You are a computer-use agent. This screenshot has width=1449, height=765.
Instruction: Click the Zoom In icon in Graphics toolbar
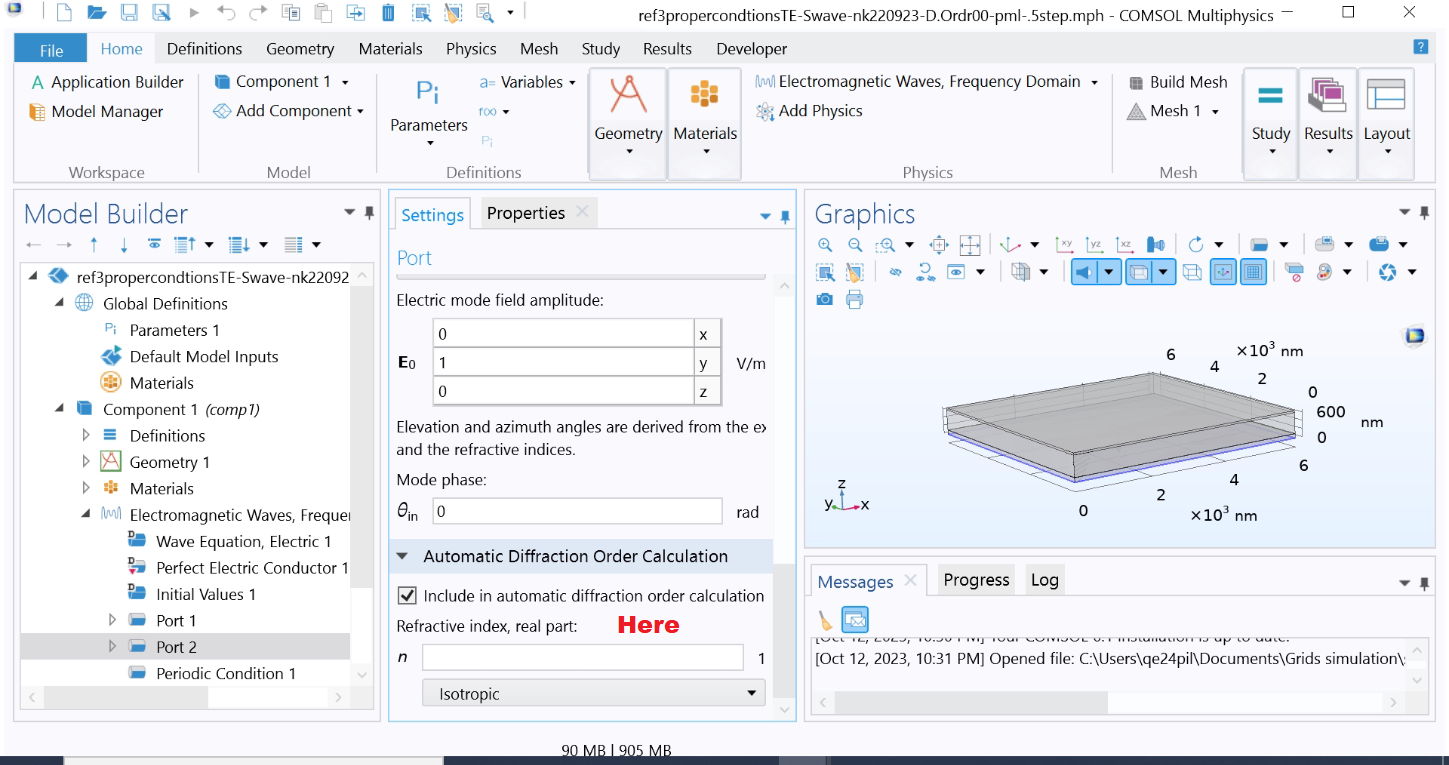[x=825, y=245]
